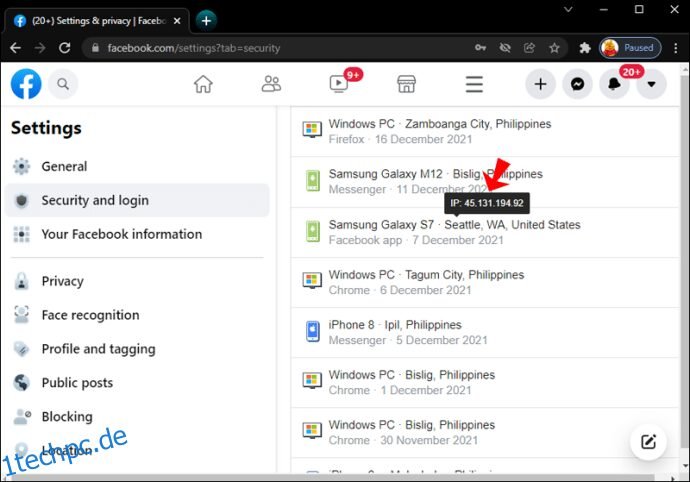The height and width of the screenshot is (482, 690).
Task: Click the password key icon in address bar
Action: point(481,48)
